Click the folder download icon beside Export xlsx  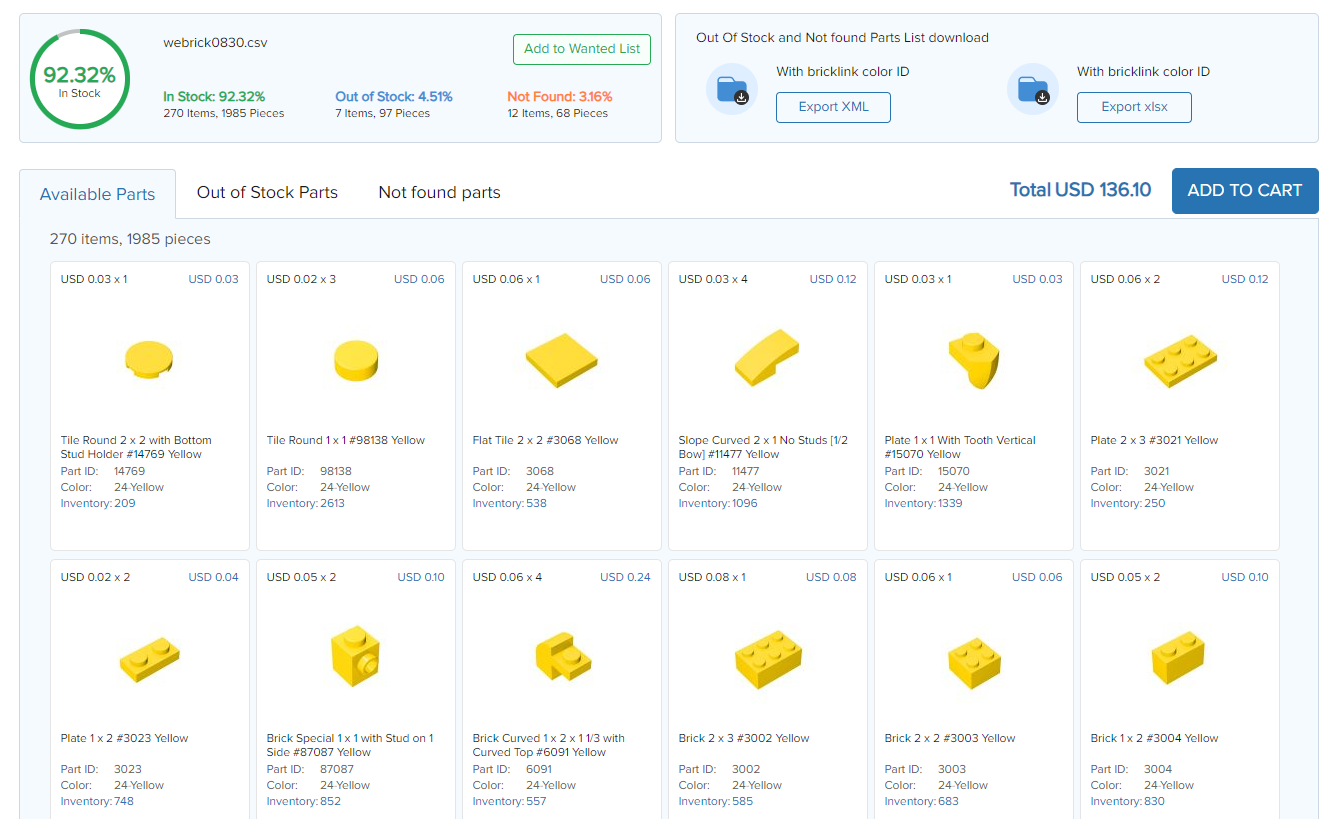coord(1033,89)
